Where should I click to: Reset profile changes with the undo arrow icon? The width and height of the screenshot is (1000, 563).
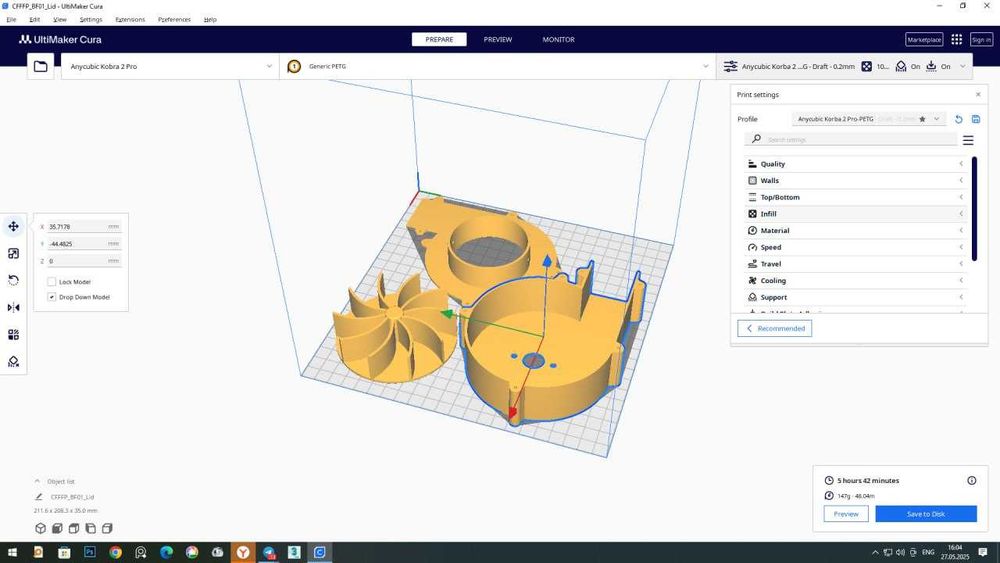959,119
